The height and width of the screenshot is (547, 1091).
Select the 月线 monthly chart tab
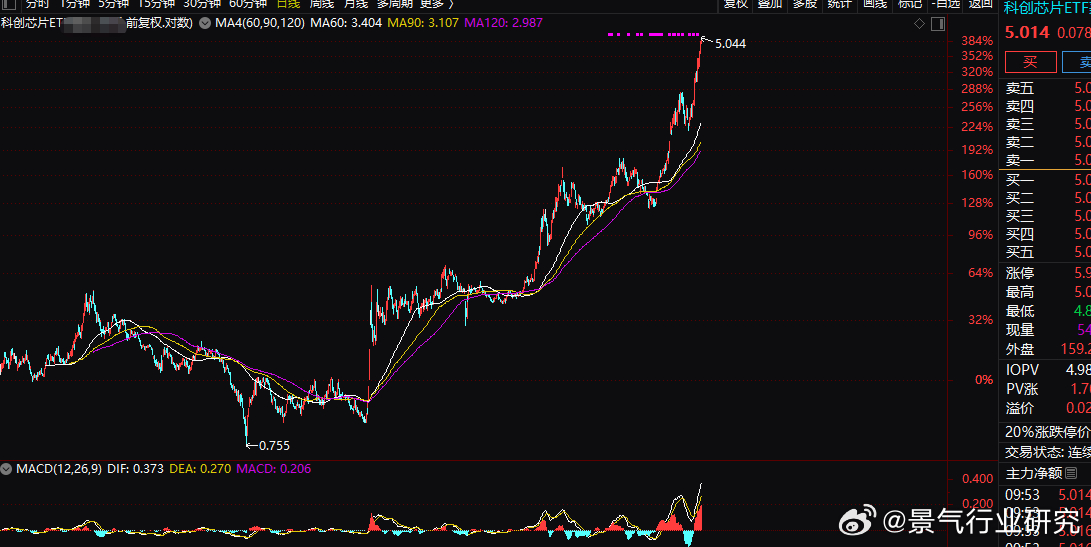[356, 3]
